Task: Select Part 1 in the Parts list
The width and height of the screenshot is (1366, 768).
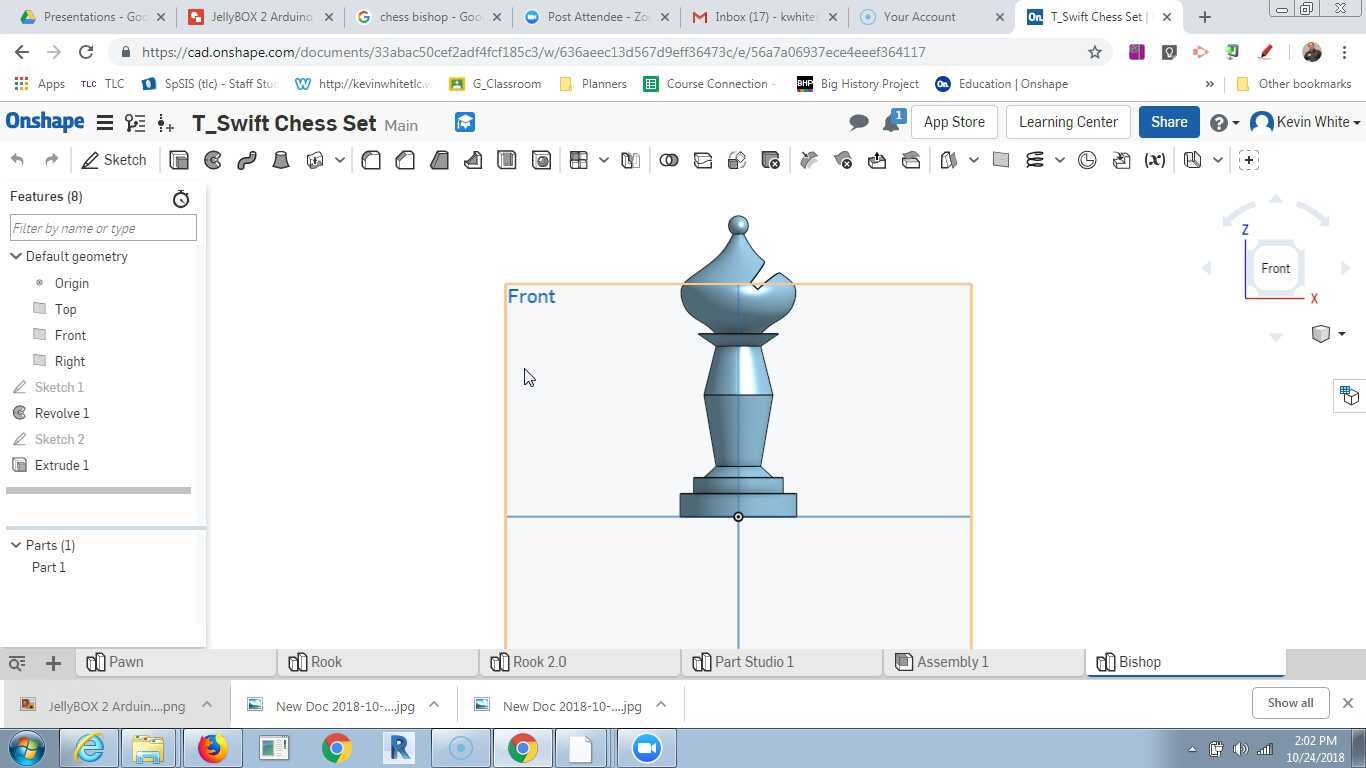Action: pyautogui.click(x=48, y=567)
